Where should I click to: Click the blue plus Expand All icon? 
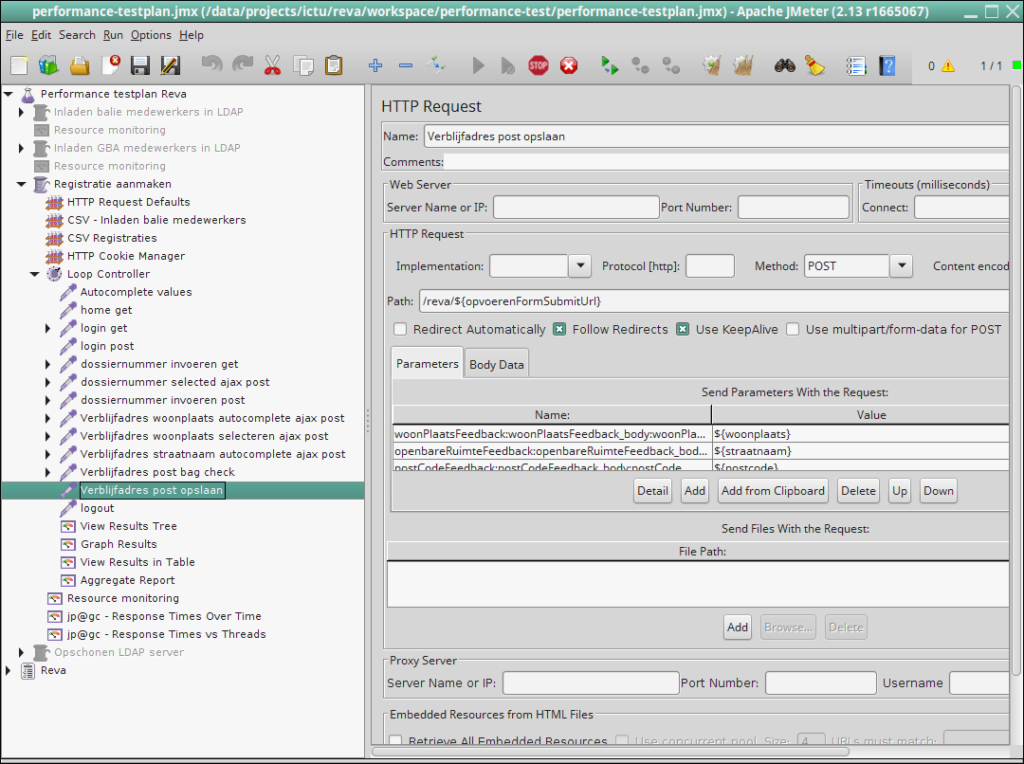376,66
